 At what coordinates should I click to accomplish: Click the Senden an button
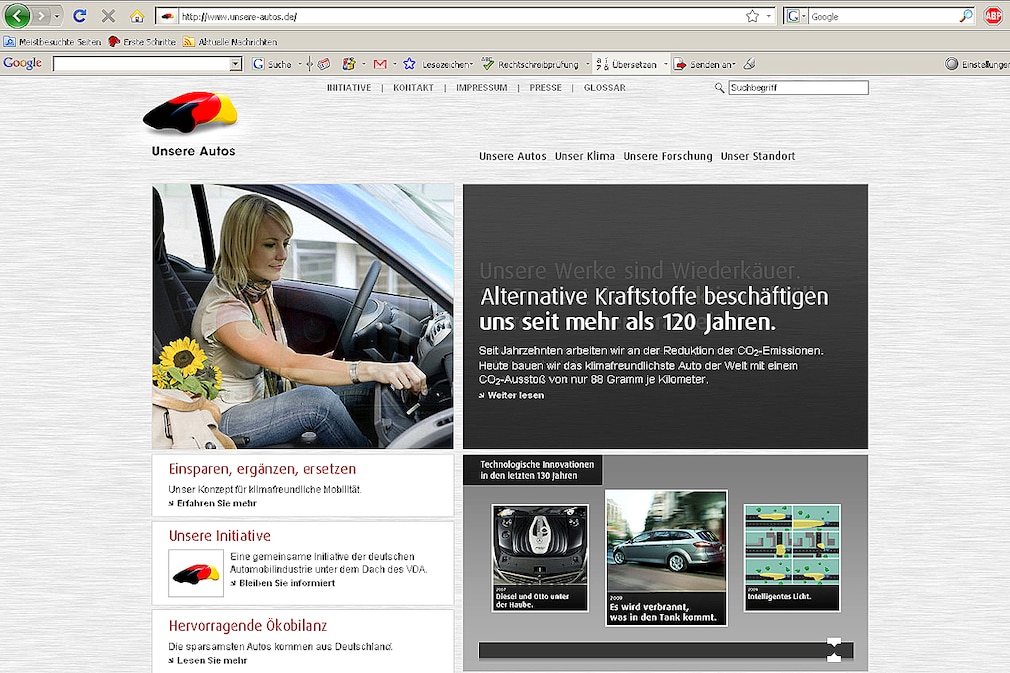[705, 64]
